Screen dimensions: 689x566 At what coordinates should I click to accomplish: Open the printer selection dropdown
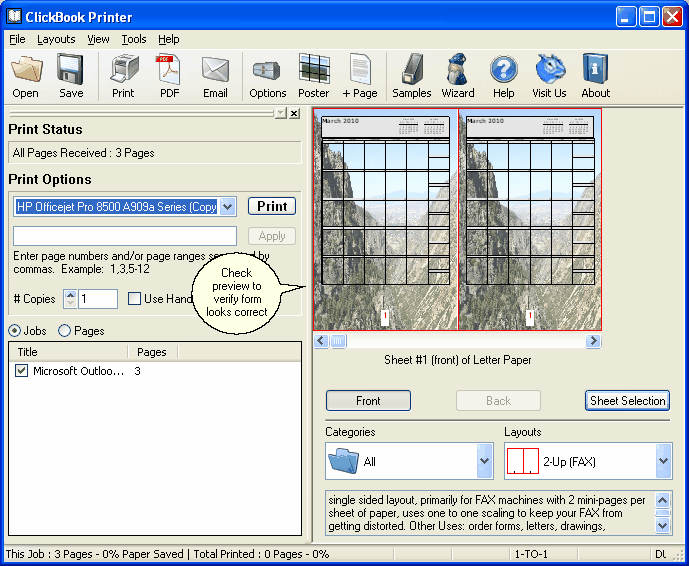click(x=228, y=207)
